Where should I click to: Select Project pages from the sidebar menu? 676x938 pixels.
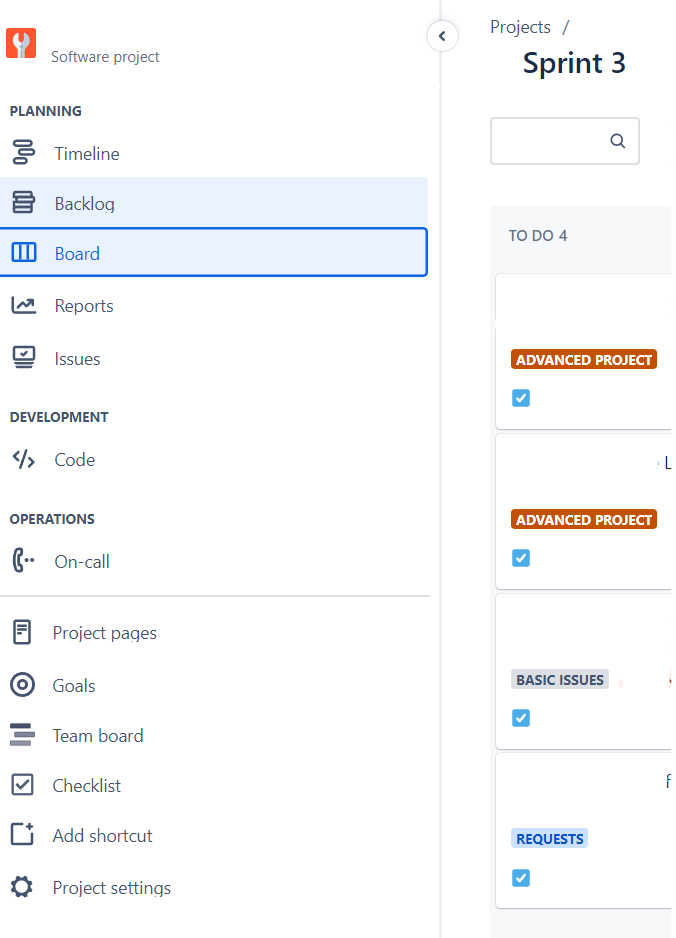[x=104, y=632]
